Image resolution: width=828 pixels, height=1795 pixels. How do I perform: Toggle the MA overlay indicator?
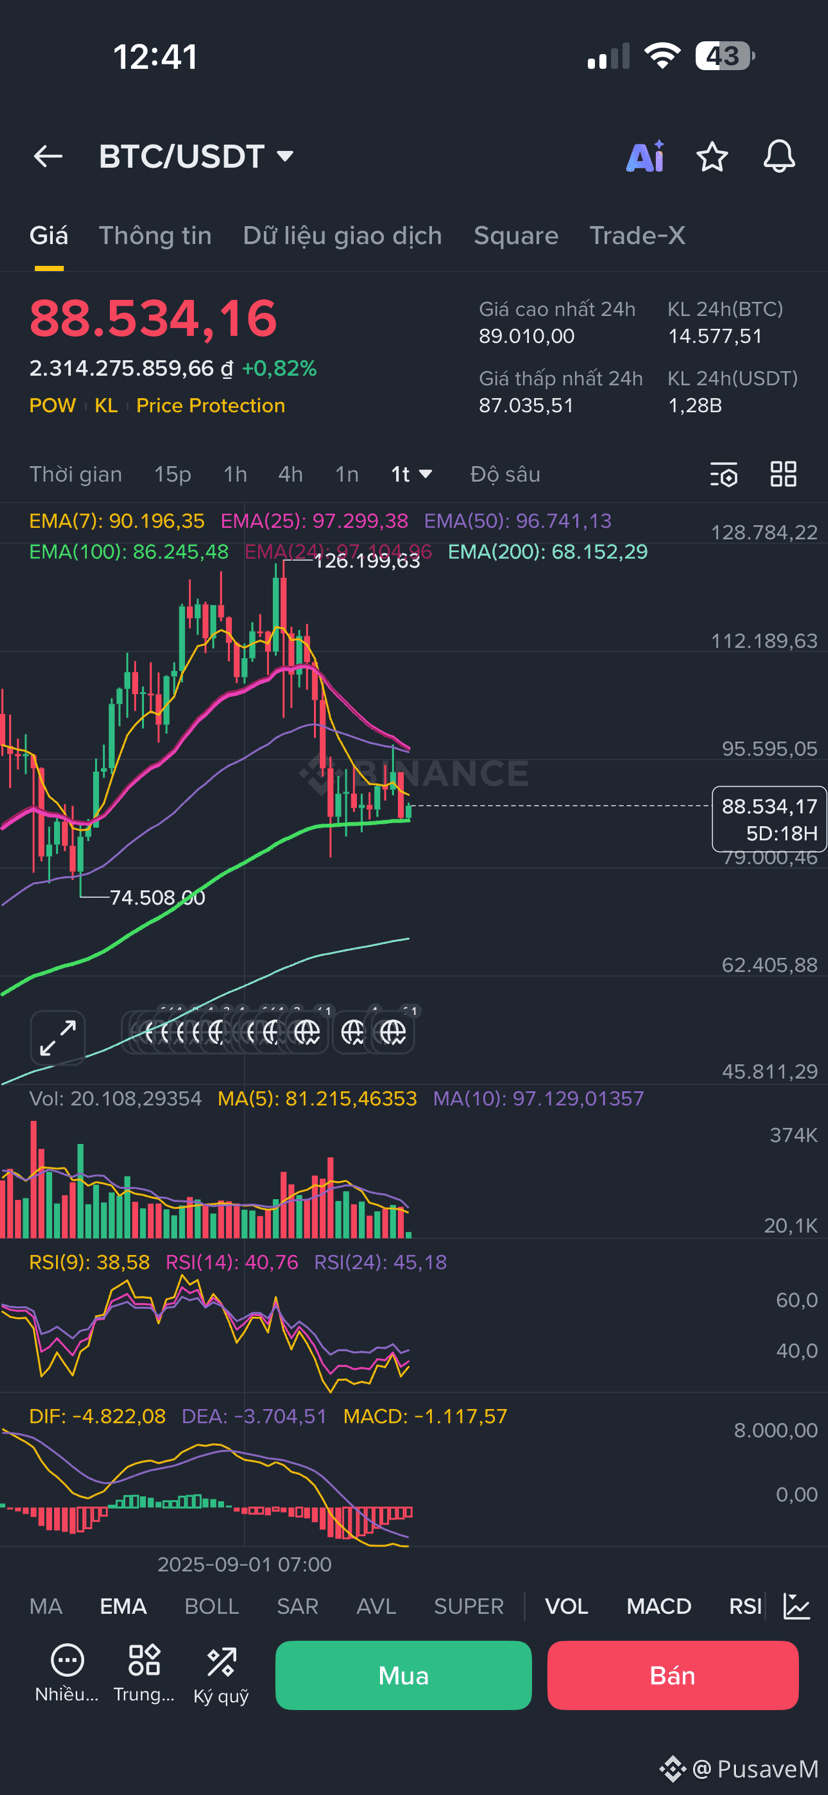coord(46,1606)
